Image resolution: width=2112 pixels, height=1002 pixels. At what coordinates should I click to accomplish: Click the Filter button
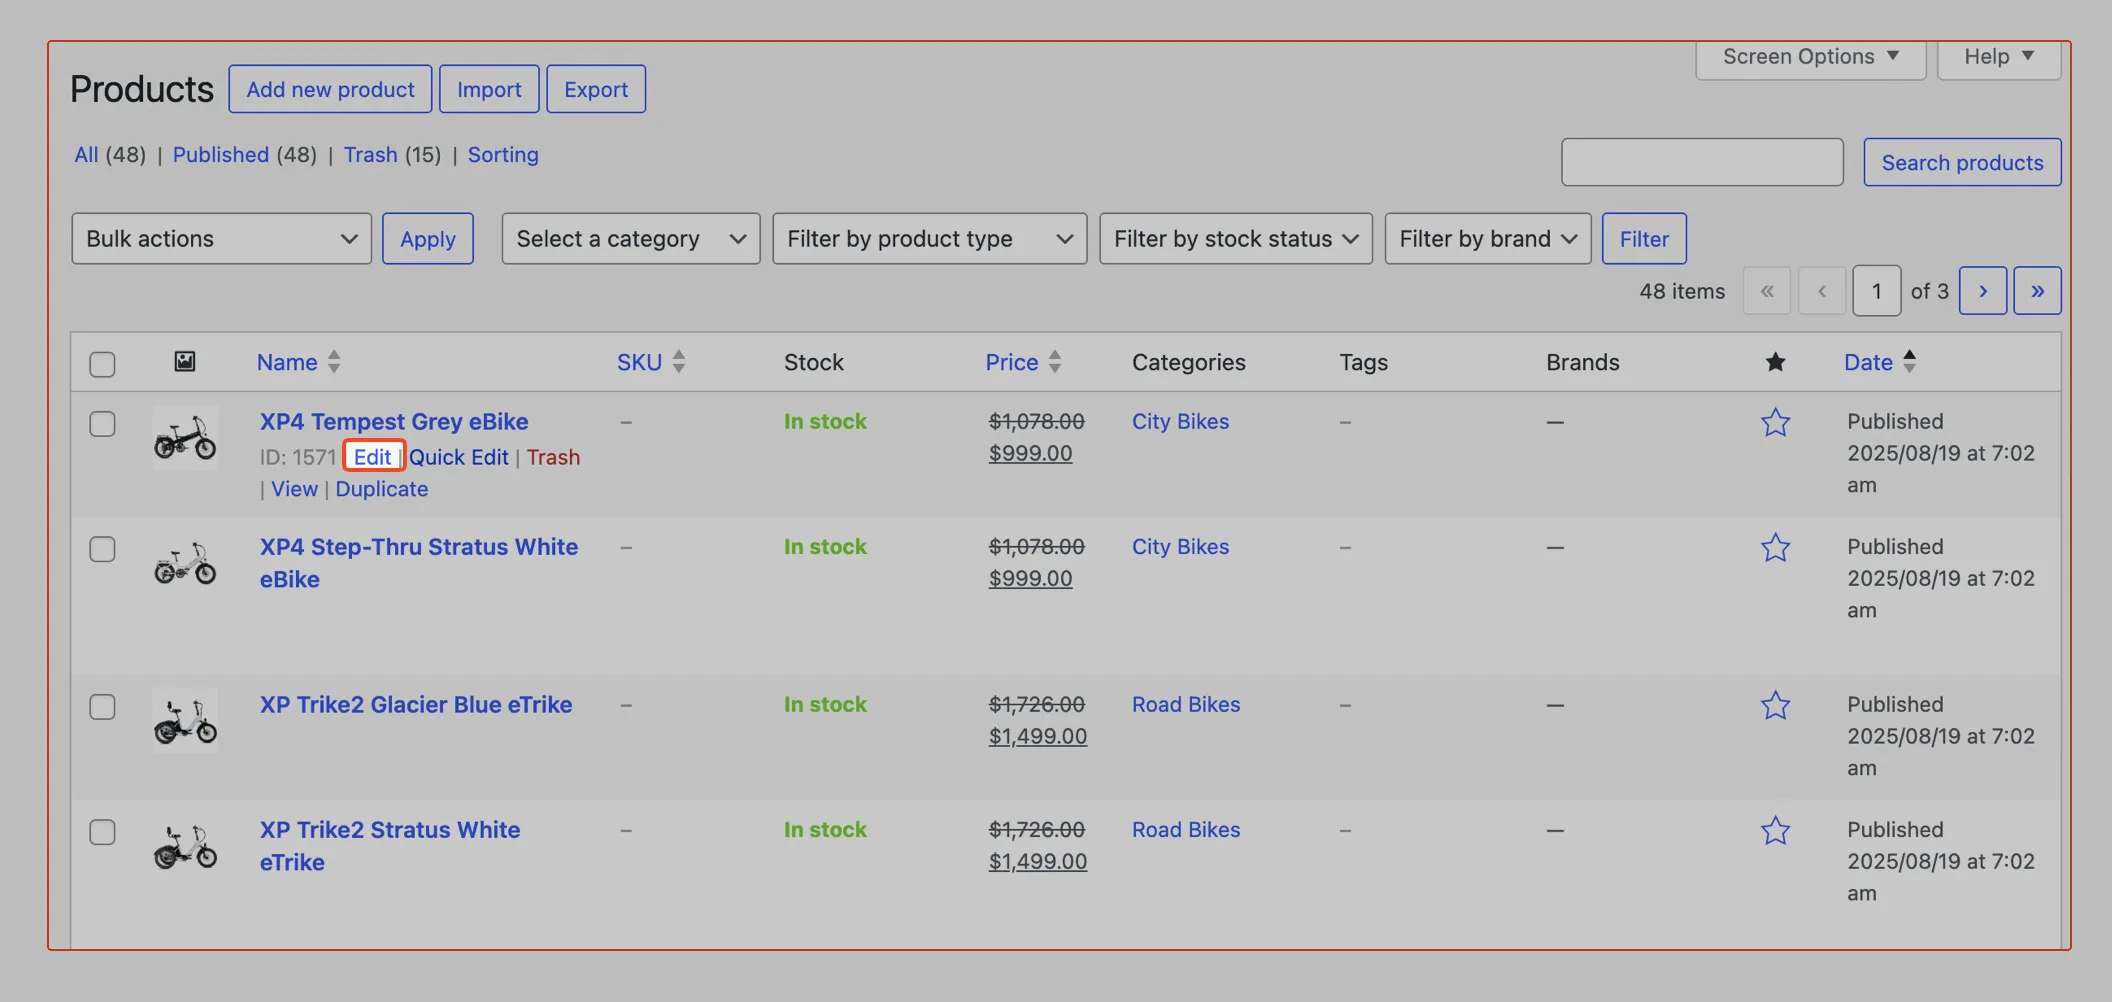1644,238
